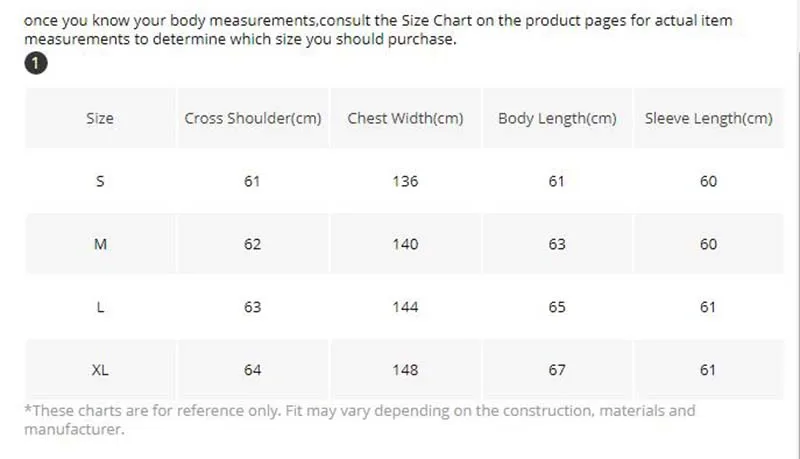
Task: Click the reference-only disclaimer text below the table
Action: (x=360, y=420)
